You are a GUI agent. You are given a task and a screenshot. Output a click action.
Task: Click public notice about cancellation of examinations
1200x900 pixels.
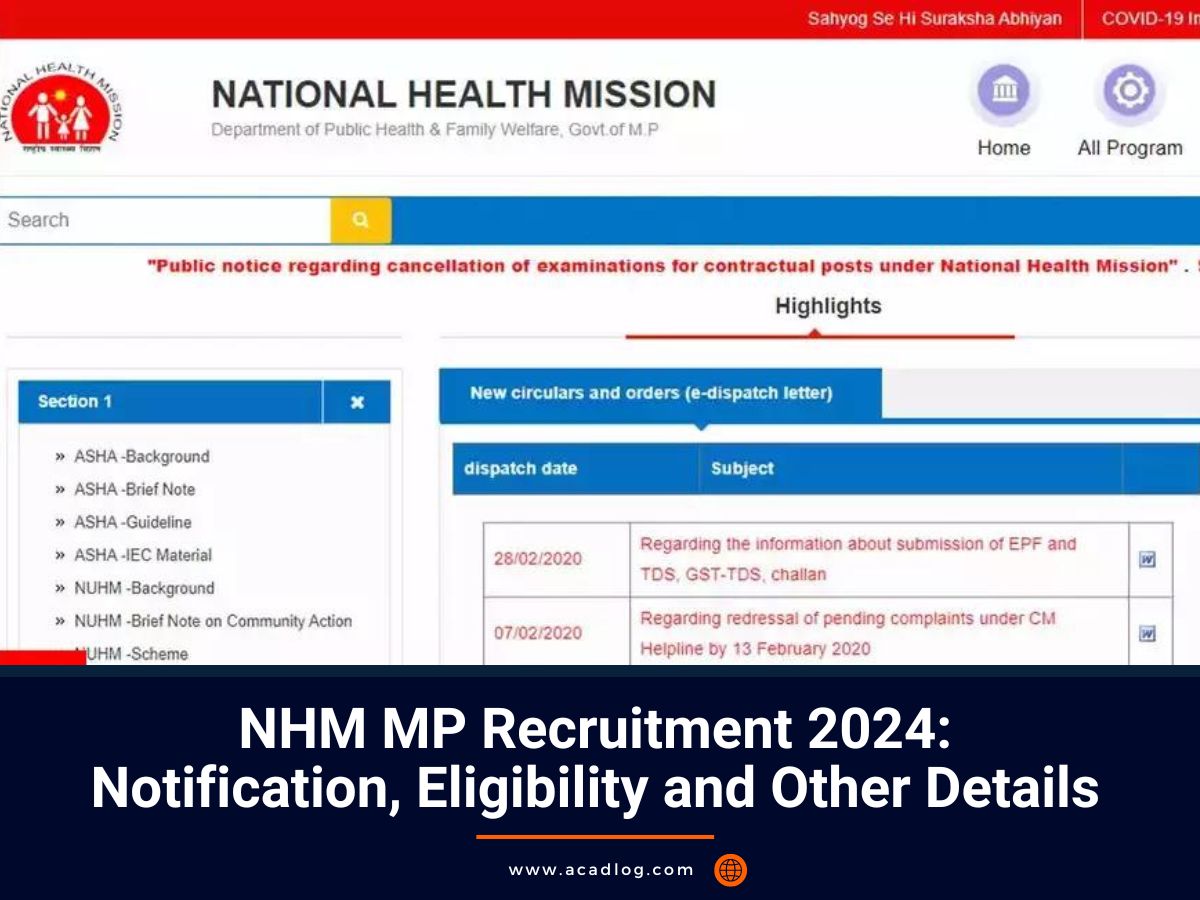664,267
